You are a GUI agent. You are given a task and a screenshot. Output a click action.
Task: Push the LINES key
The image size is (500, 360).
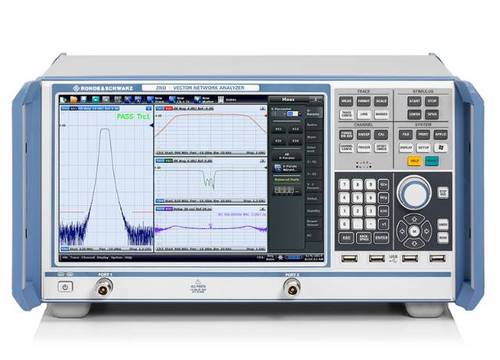pos(364,115)
